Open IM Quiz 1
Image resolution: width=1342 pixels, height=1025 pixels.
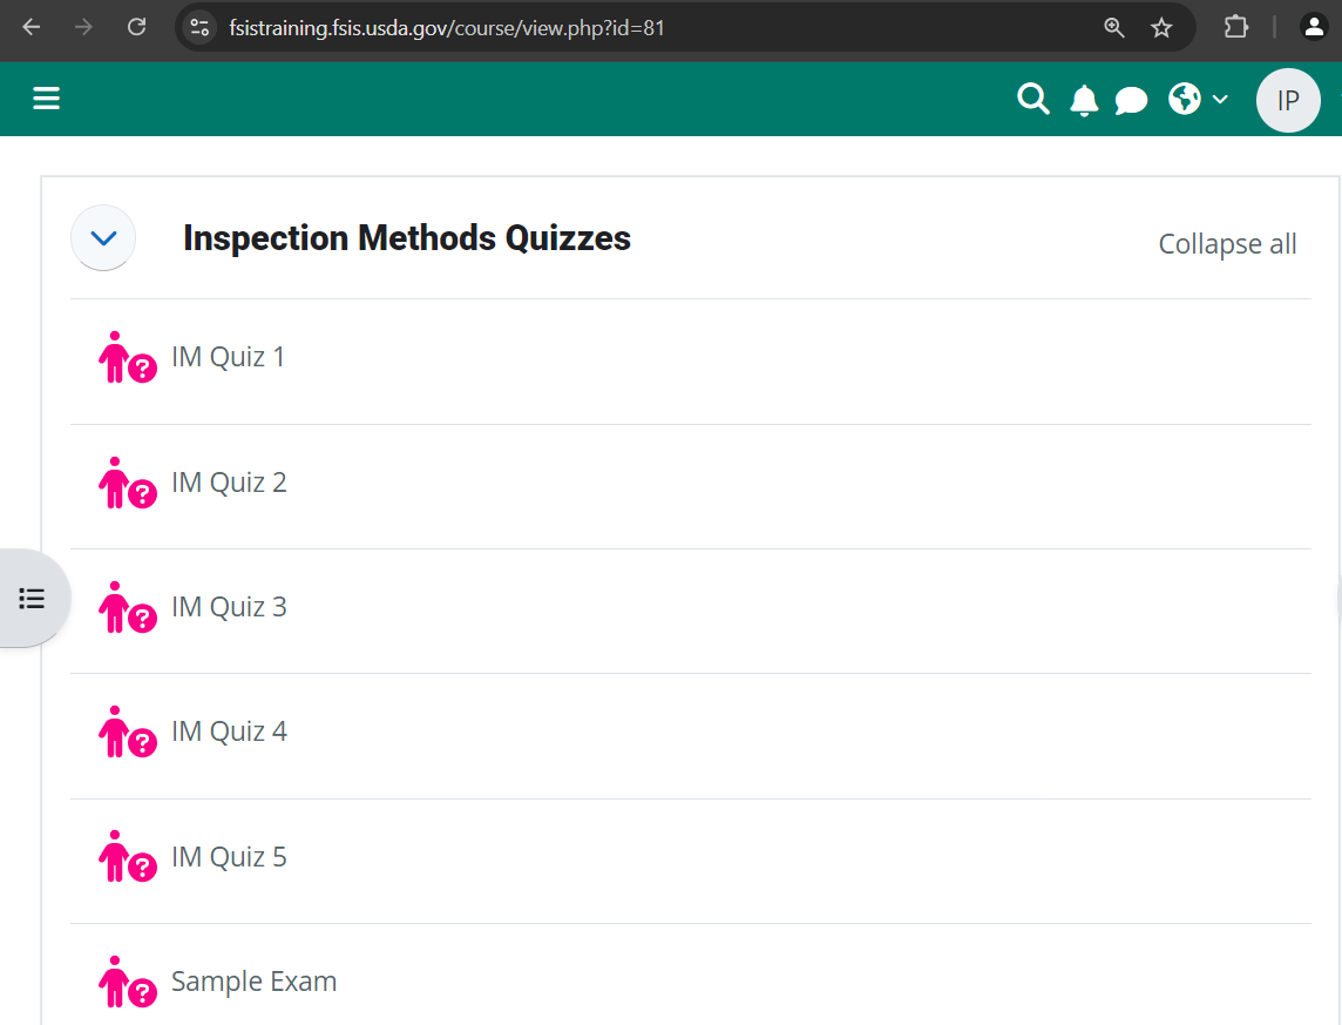tap(228, 357)
